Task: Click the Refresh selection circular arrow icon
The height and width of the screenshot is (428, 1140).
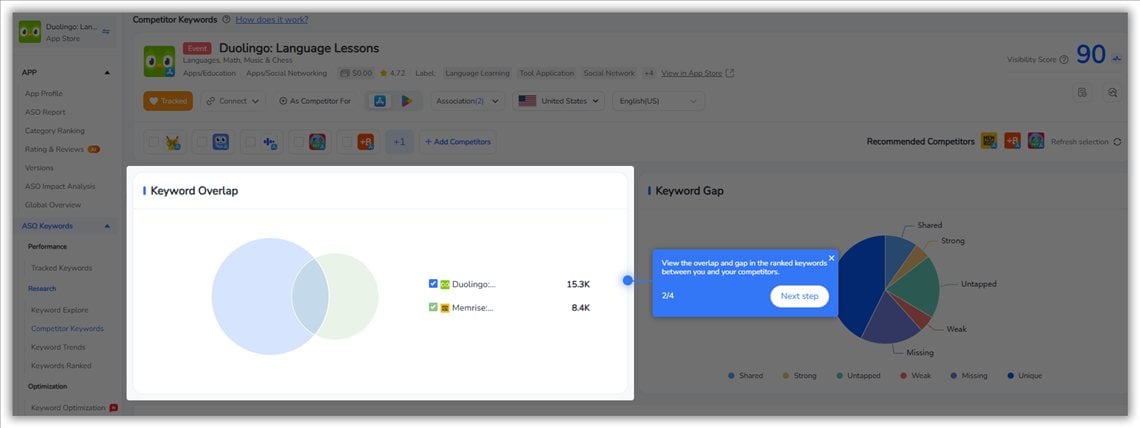Action: pos(1117,142)
